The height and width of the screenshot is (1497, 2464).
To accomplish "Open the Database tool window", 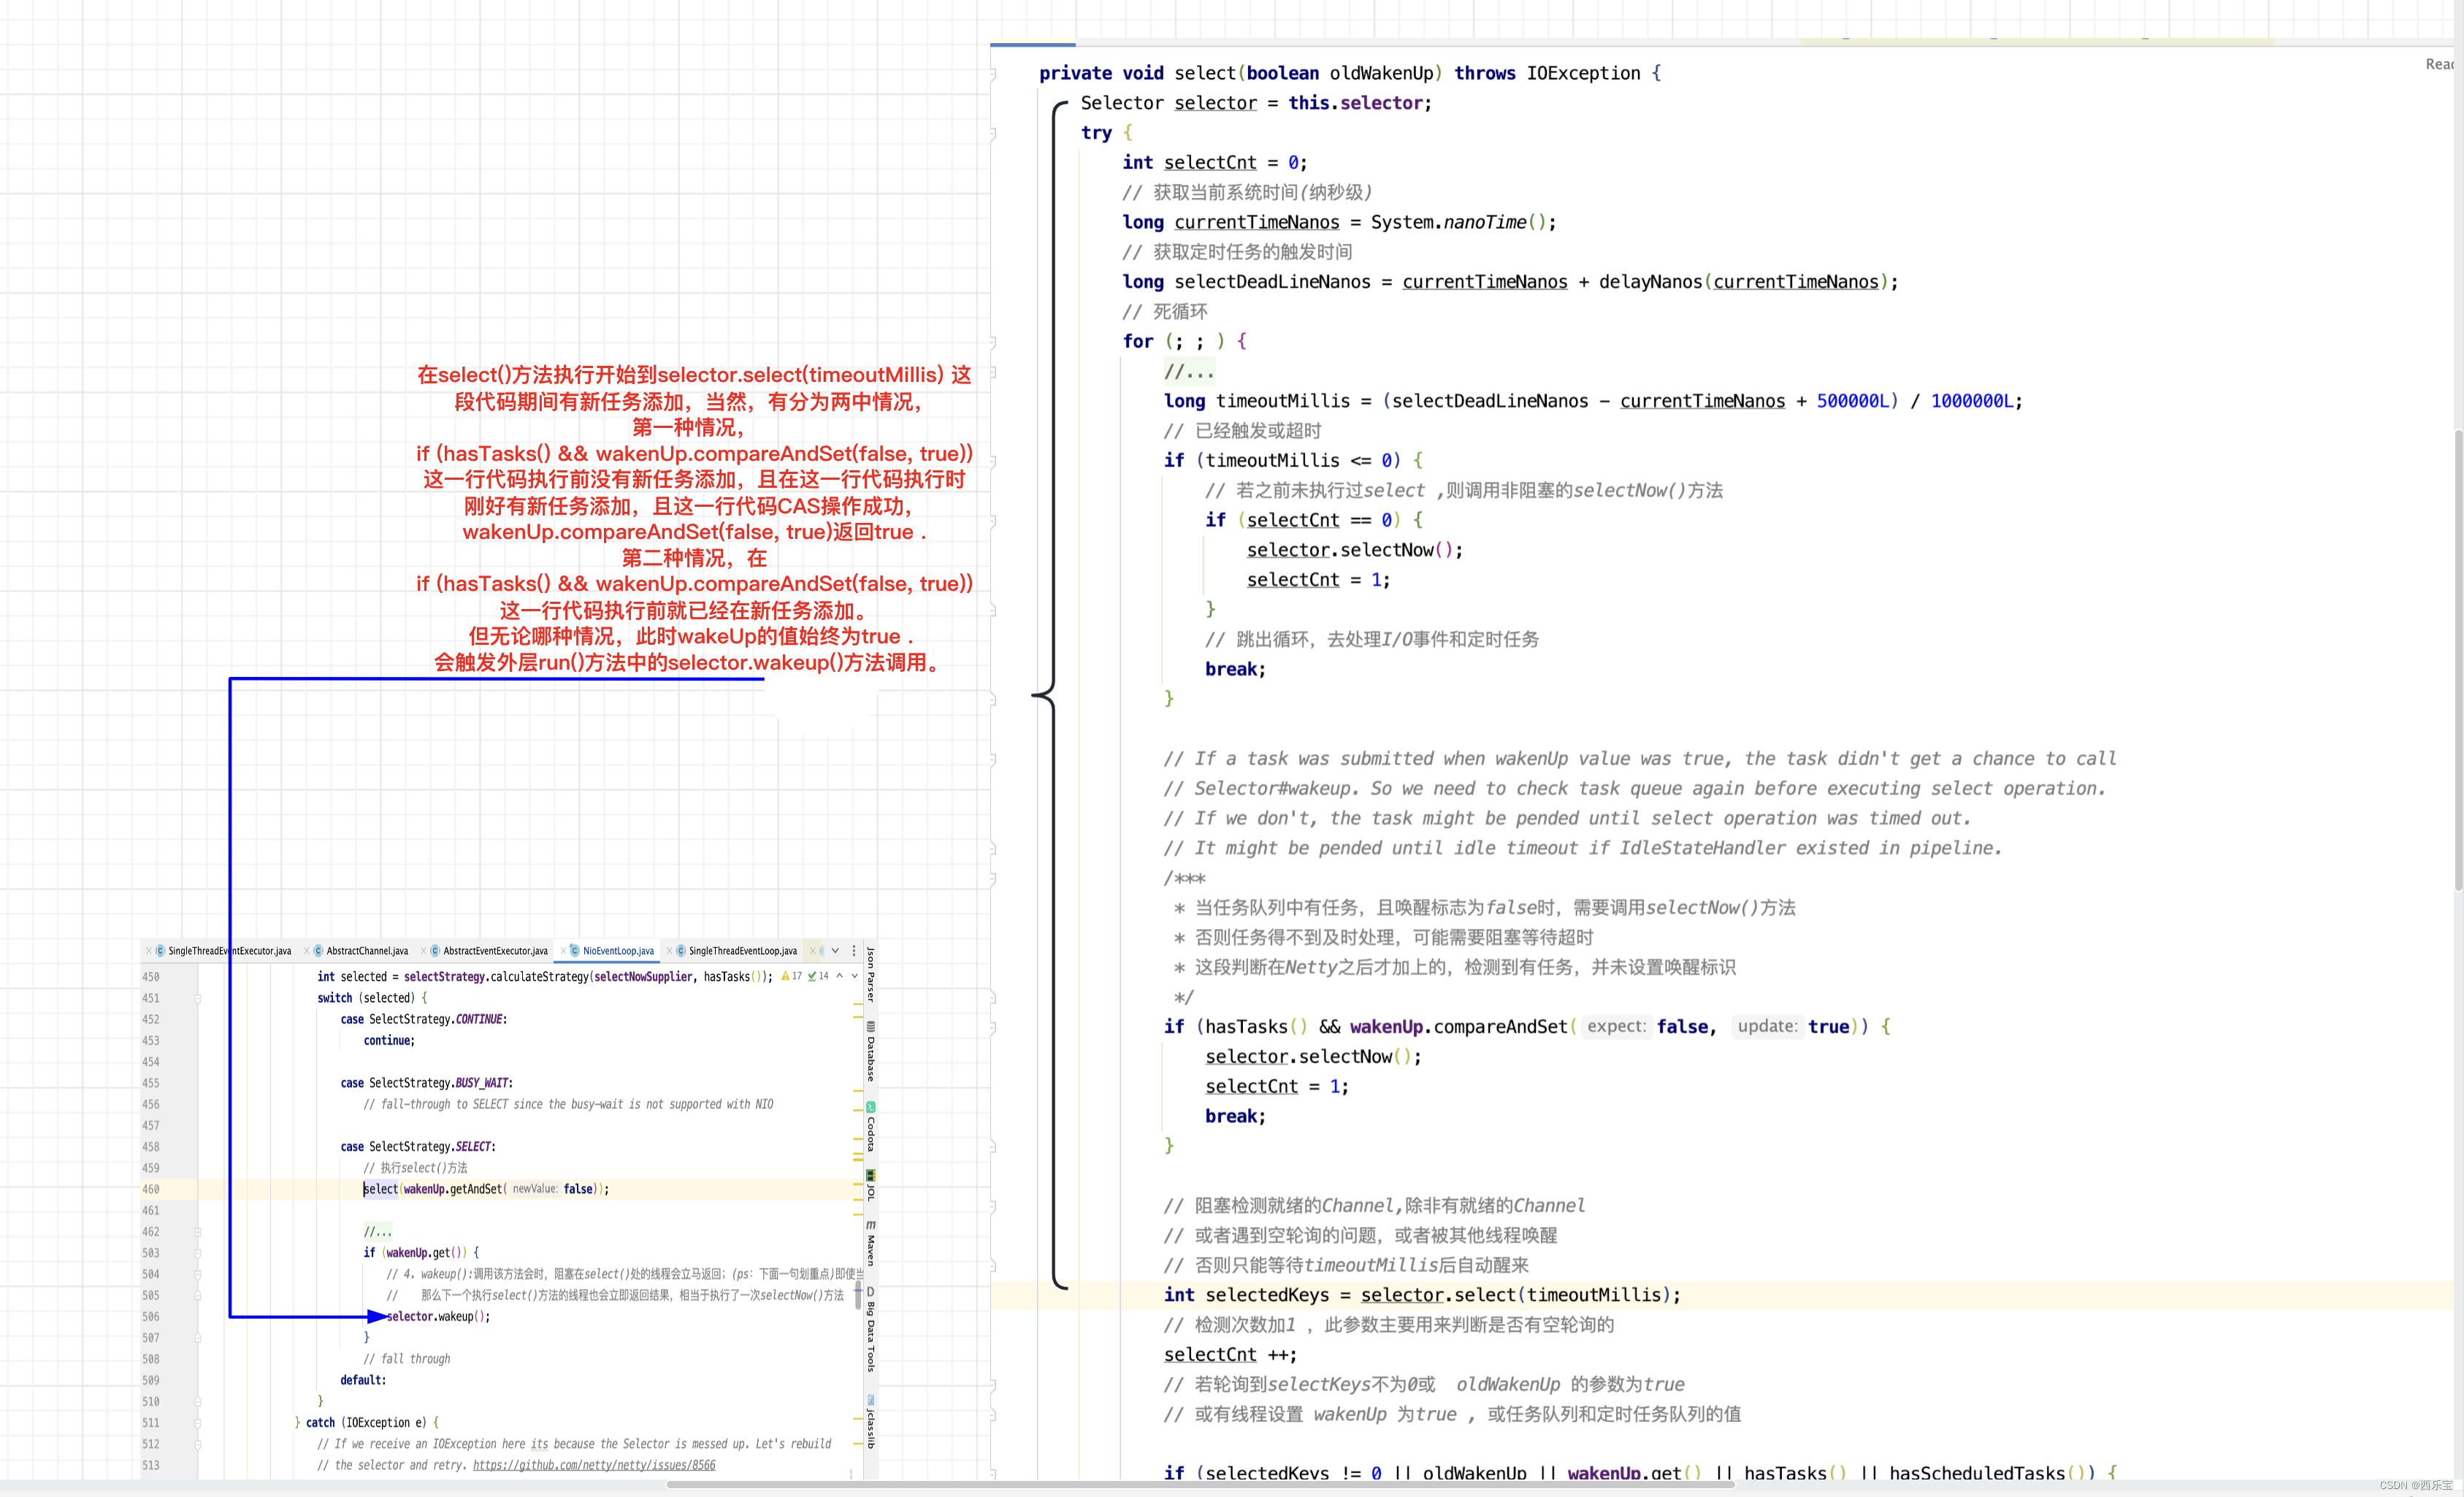I will pos(870,1052).
